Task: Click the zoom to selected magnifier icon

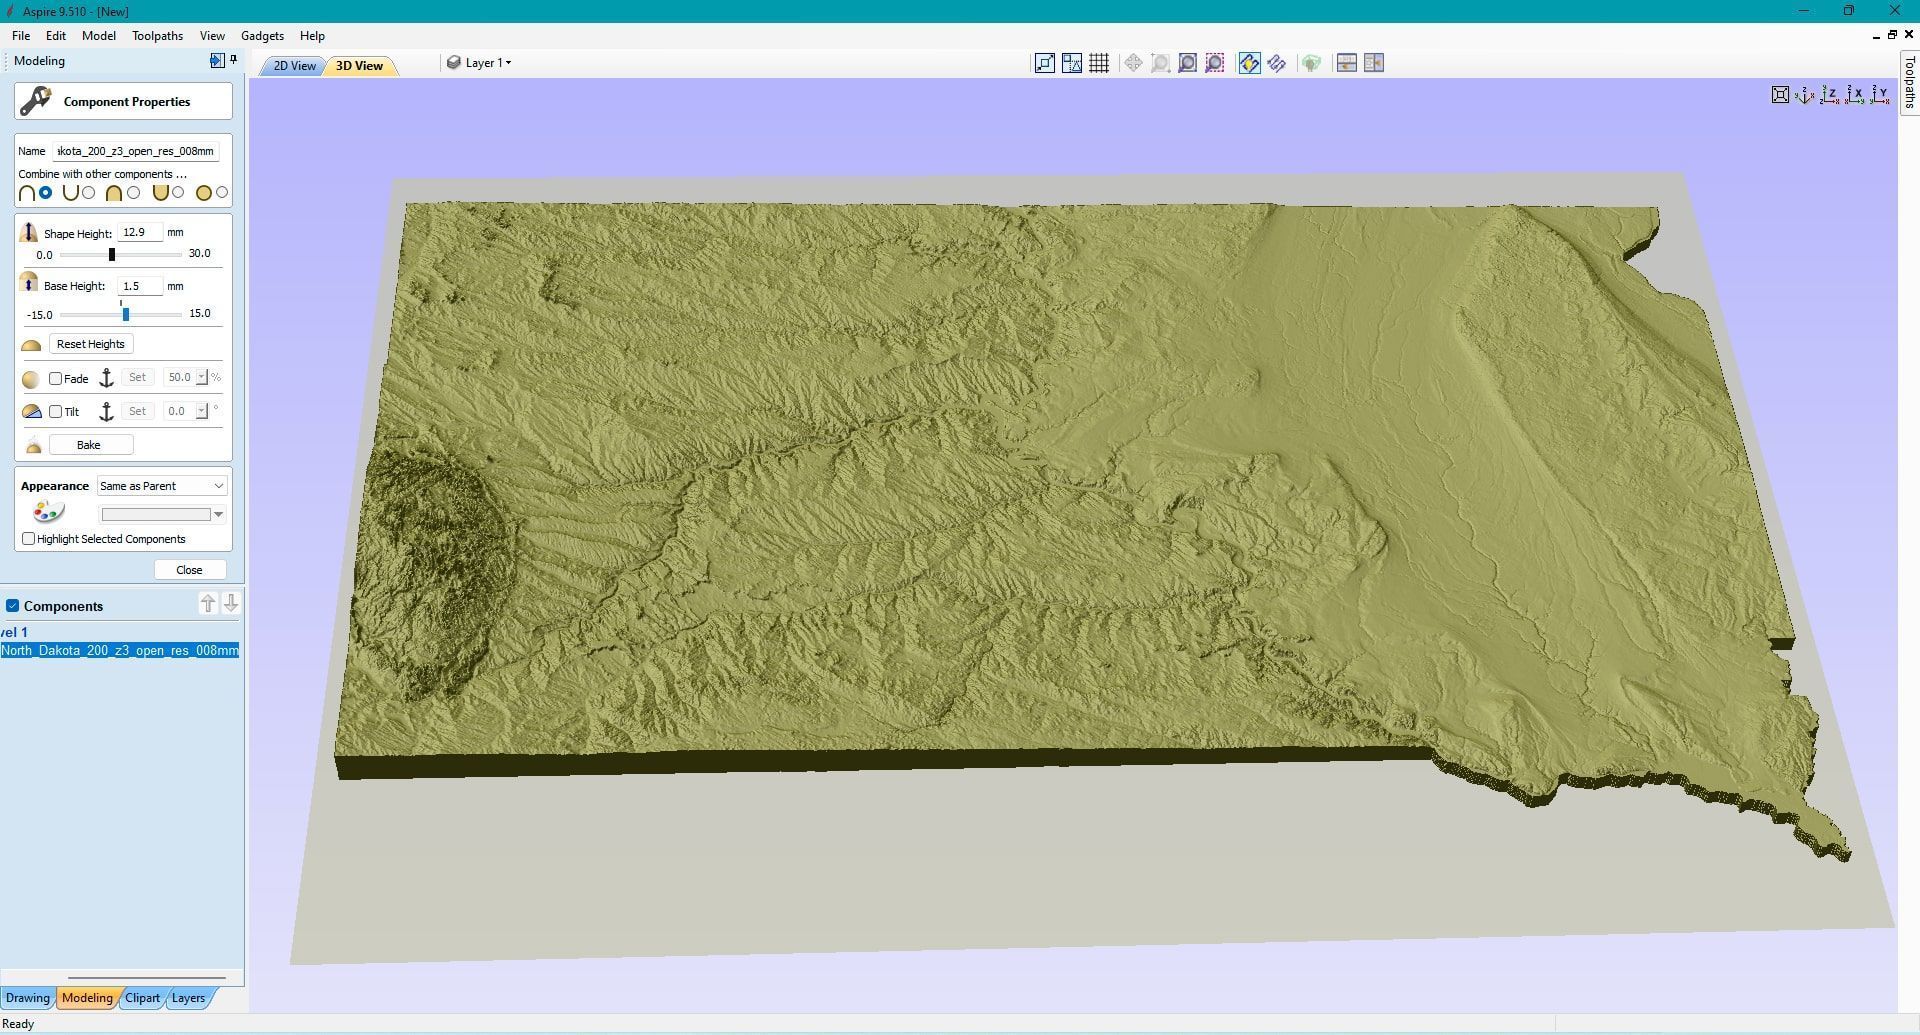Action: [1214, 63]
